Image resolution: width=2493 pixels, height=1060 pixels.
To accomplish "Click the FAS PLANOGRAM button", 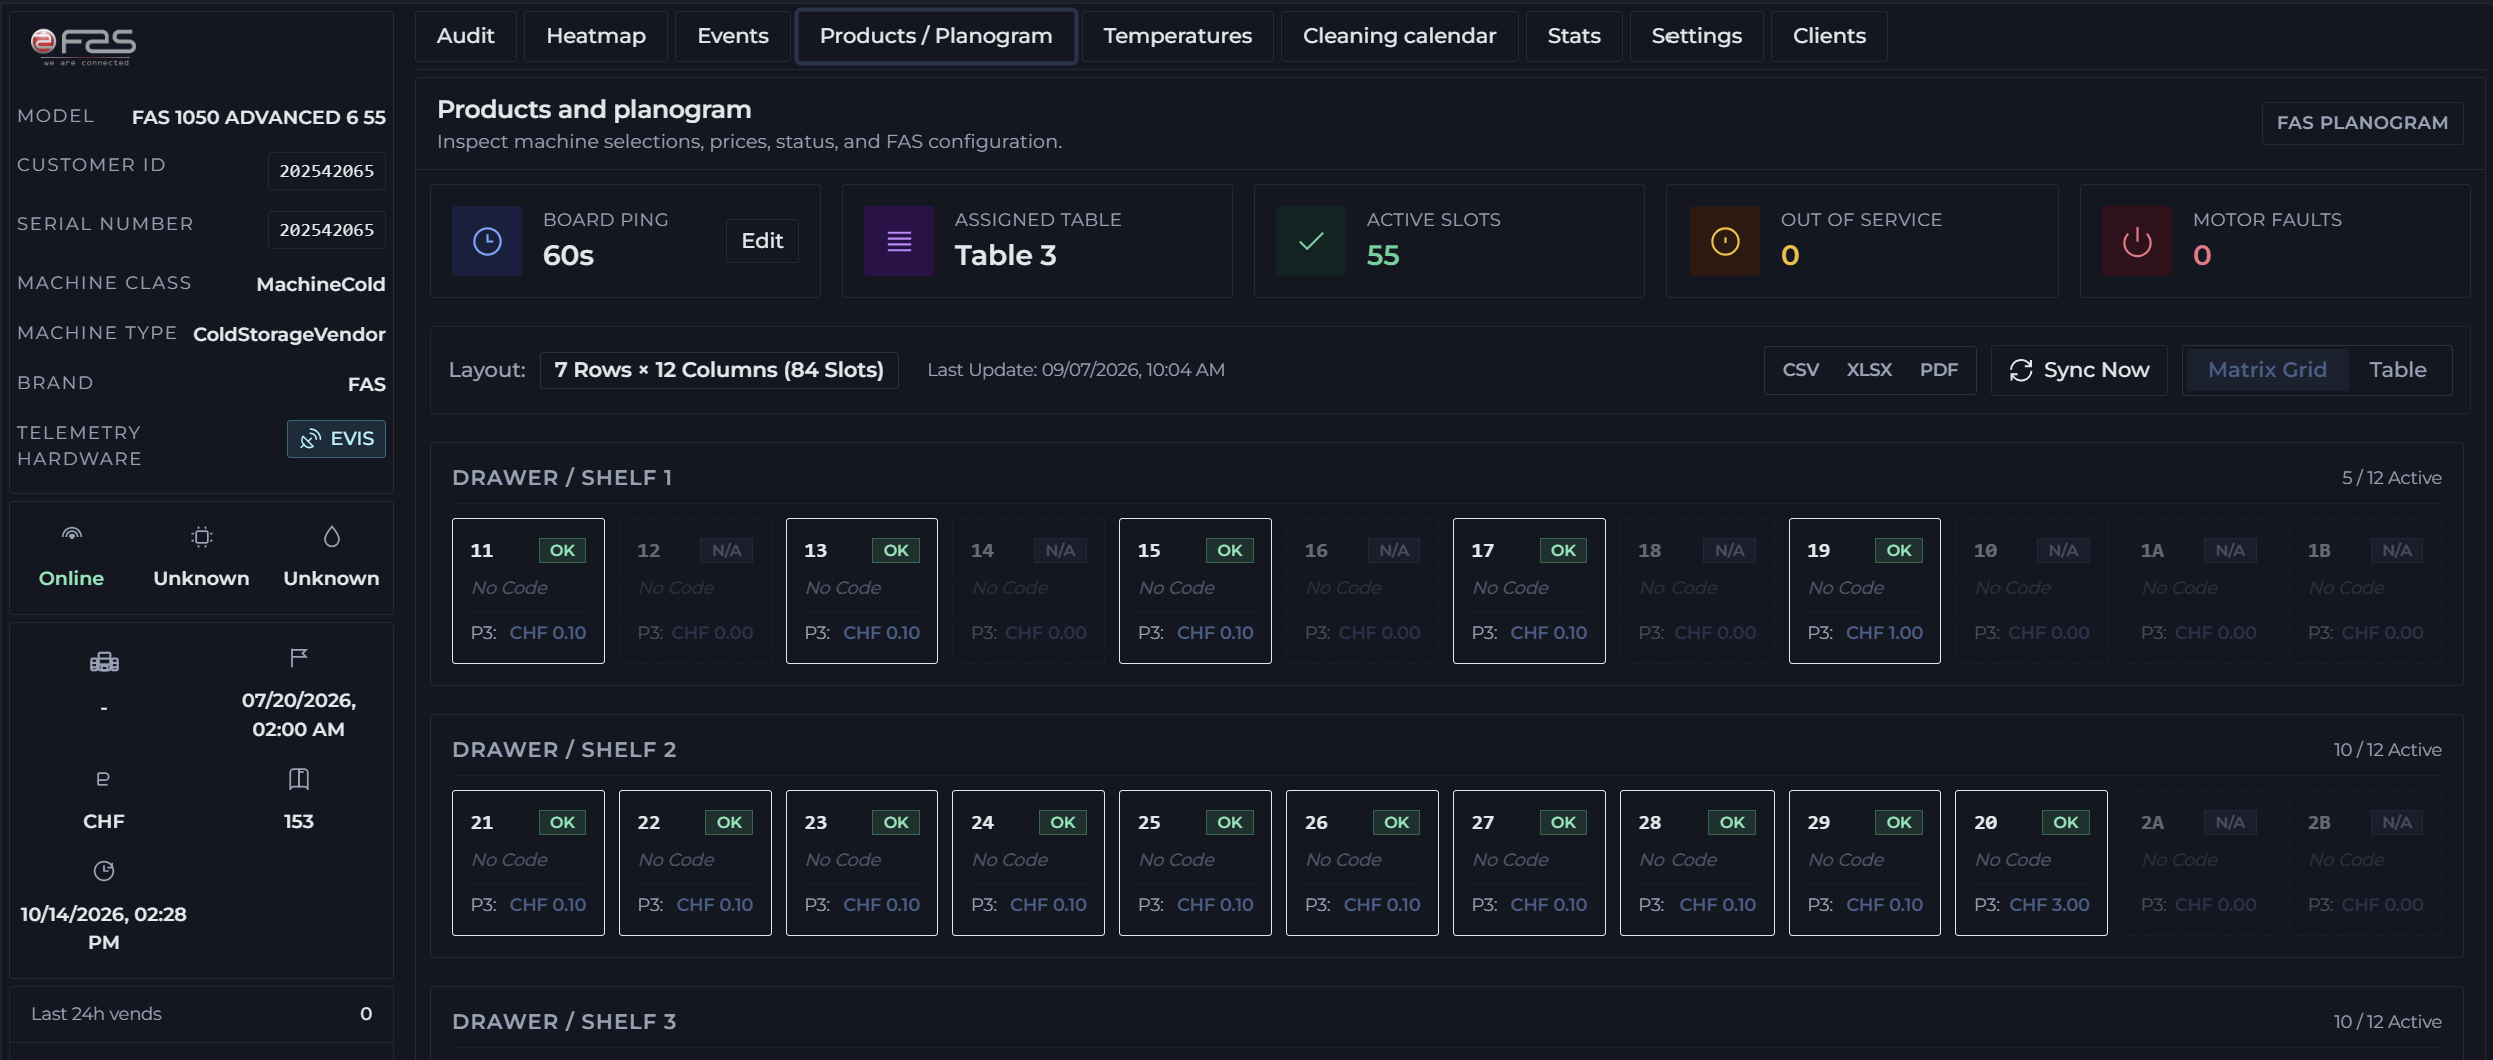I will [x=2362, y=123].
